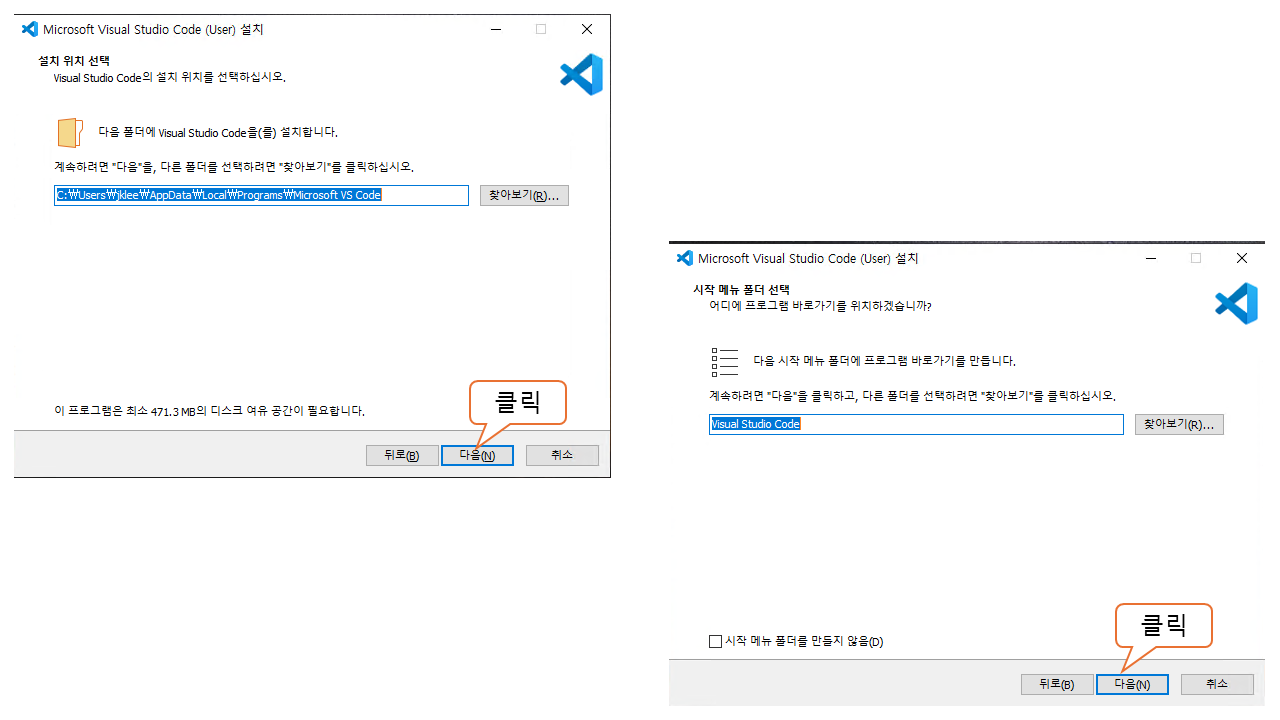Open 찾아보기(R)... next to the Visual Studio Code folder field
The height and width of the screenshot is (720, 1280).
[x=1180, y=424]
